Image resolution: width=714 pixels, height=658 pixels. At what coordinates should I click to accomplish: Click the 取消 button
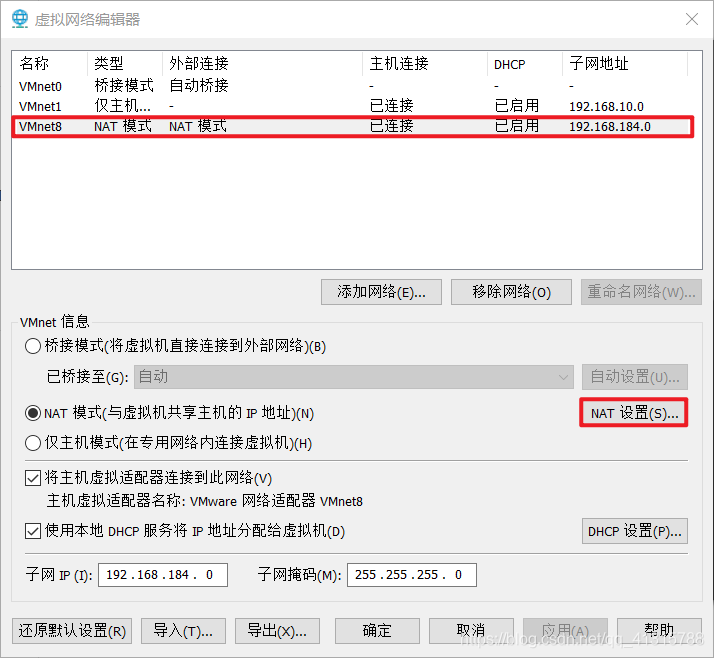pyautogui.click(x=471, y=631)
